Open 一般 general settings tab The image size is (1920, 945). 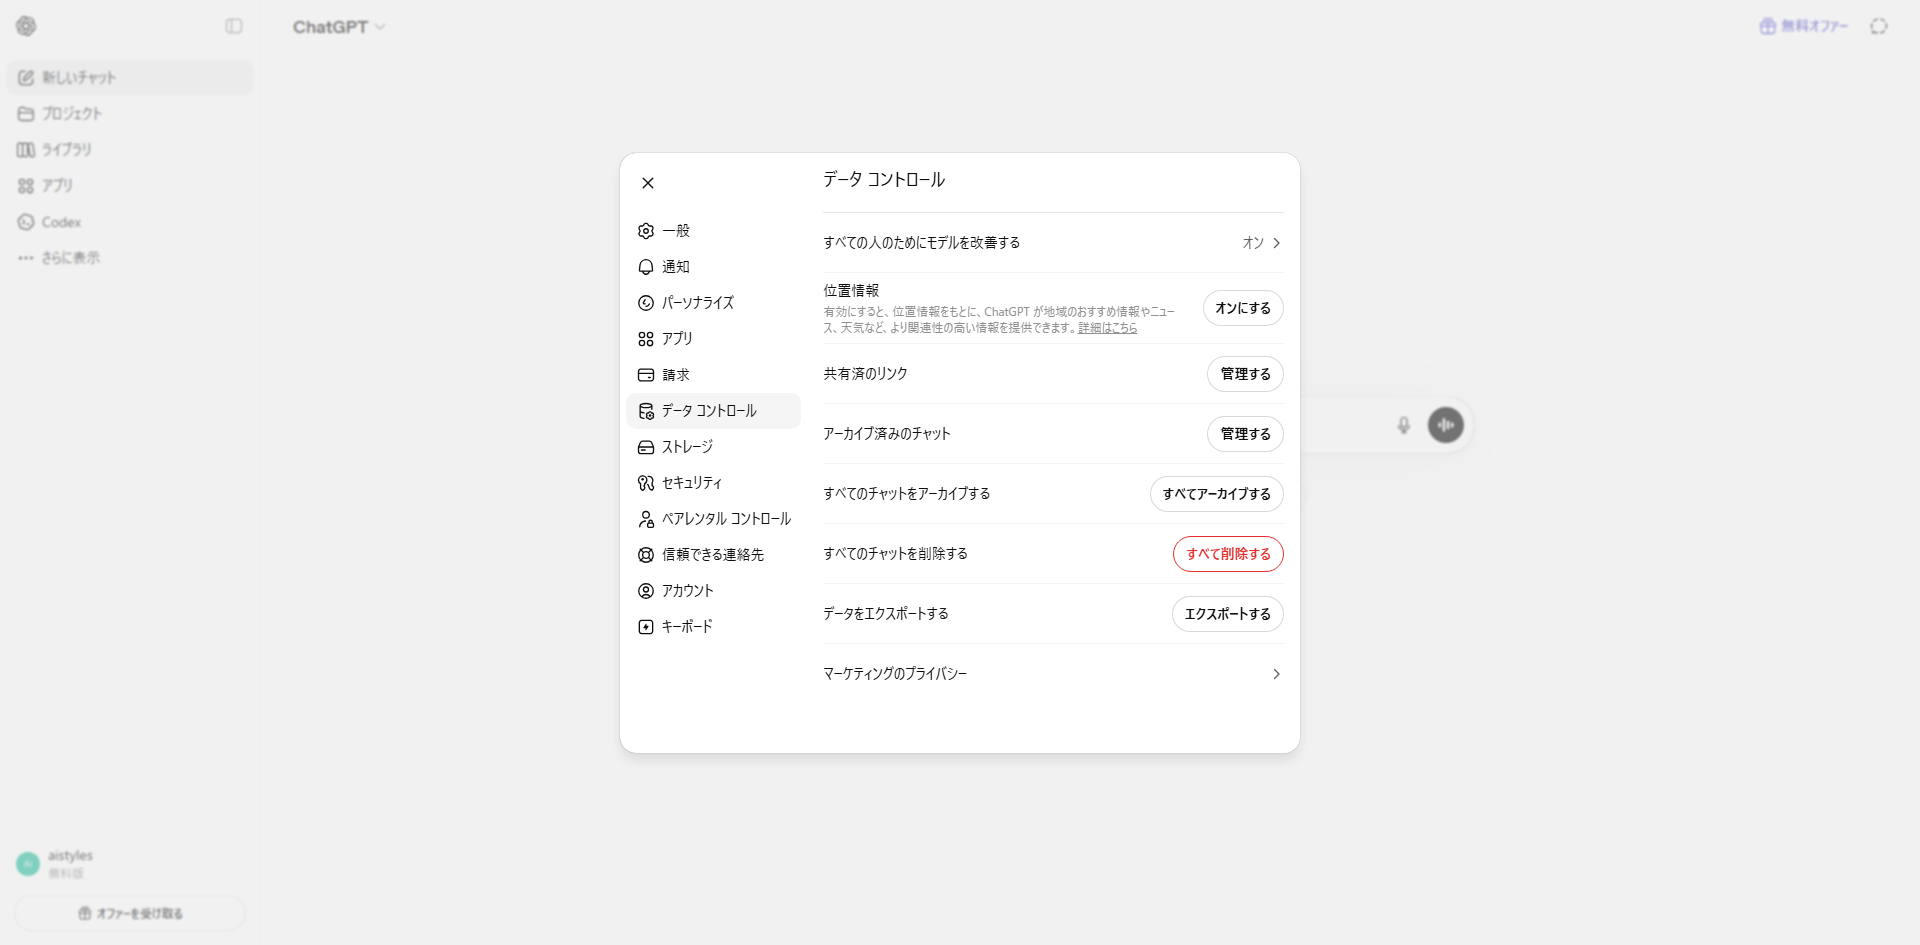coord(713,231)
